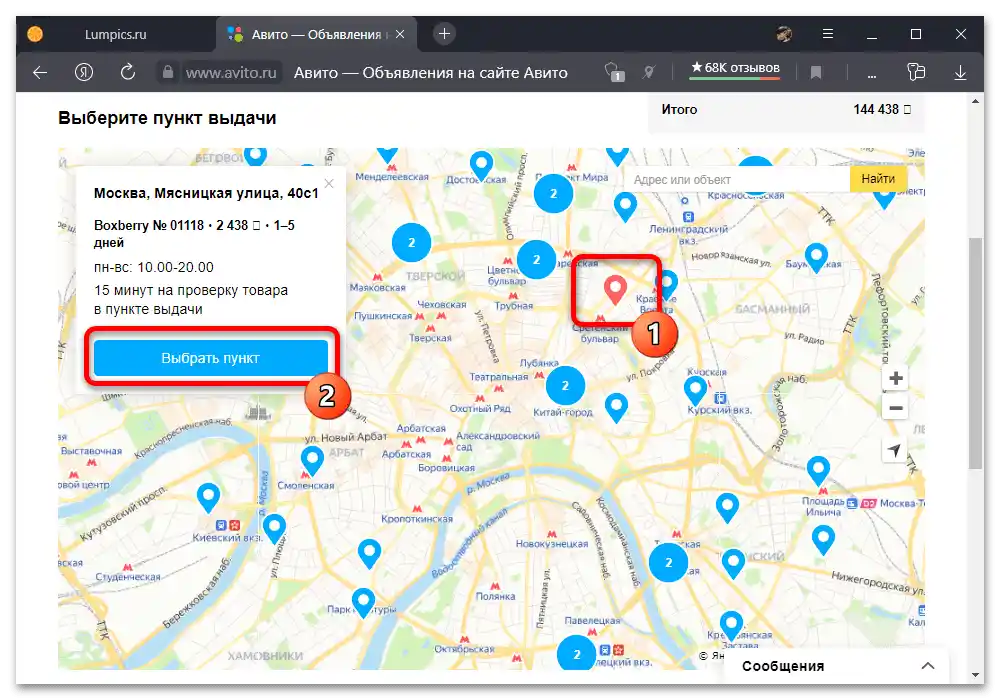
Task: Click the profile avatar in title bar
Action: (784, 34)
